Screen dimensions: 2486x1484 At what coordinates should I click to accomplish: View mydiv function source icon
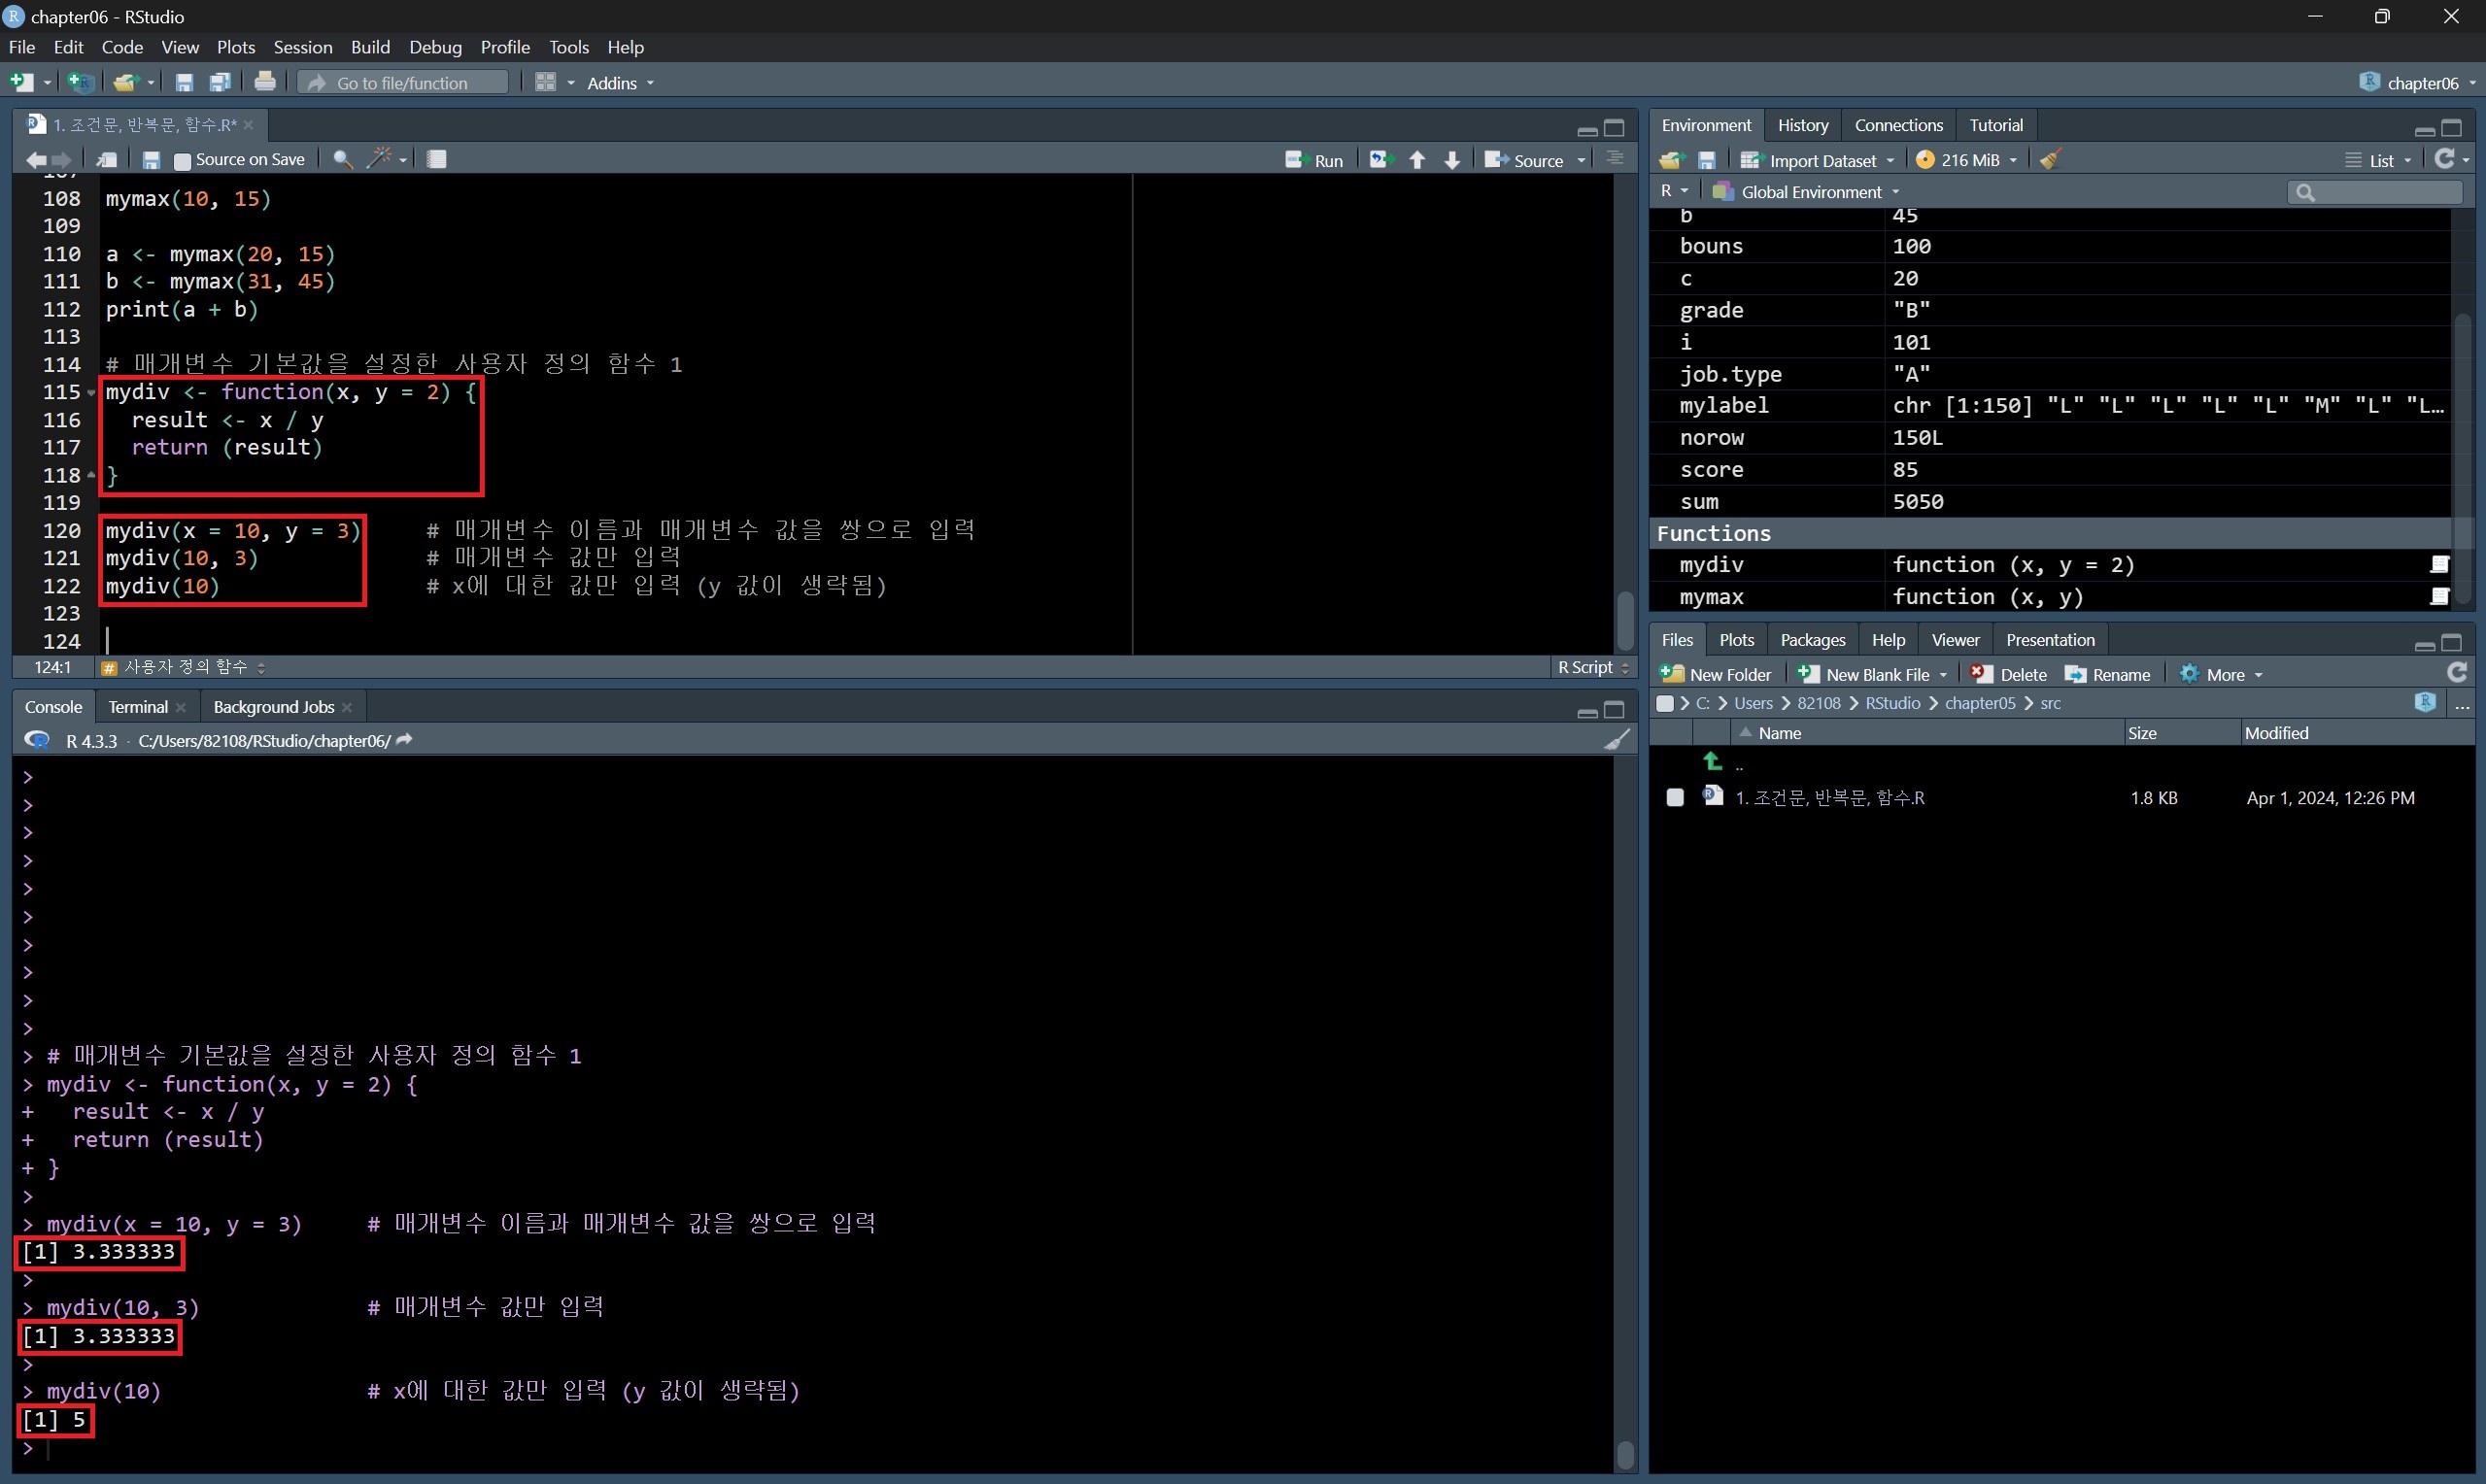tap(2439, 565)
